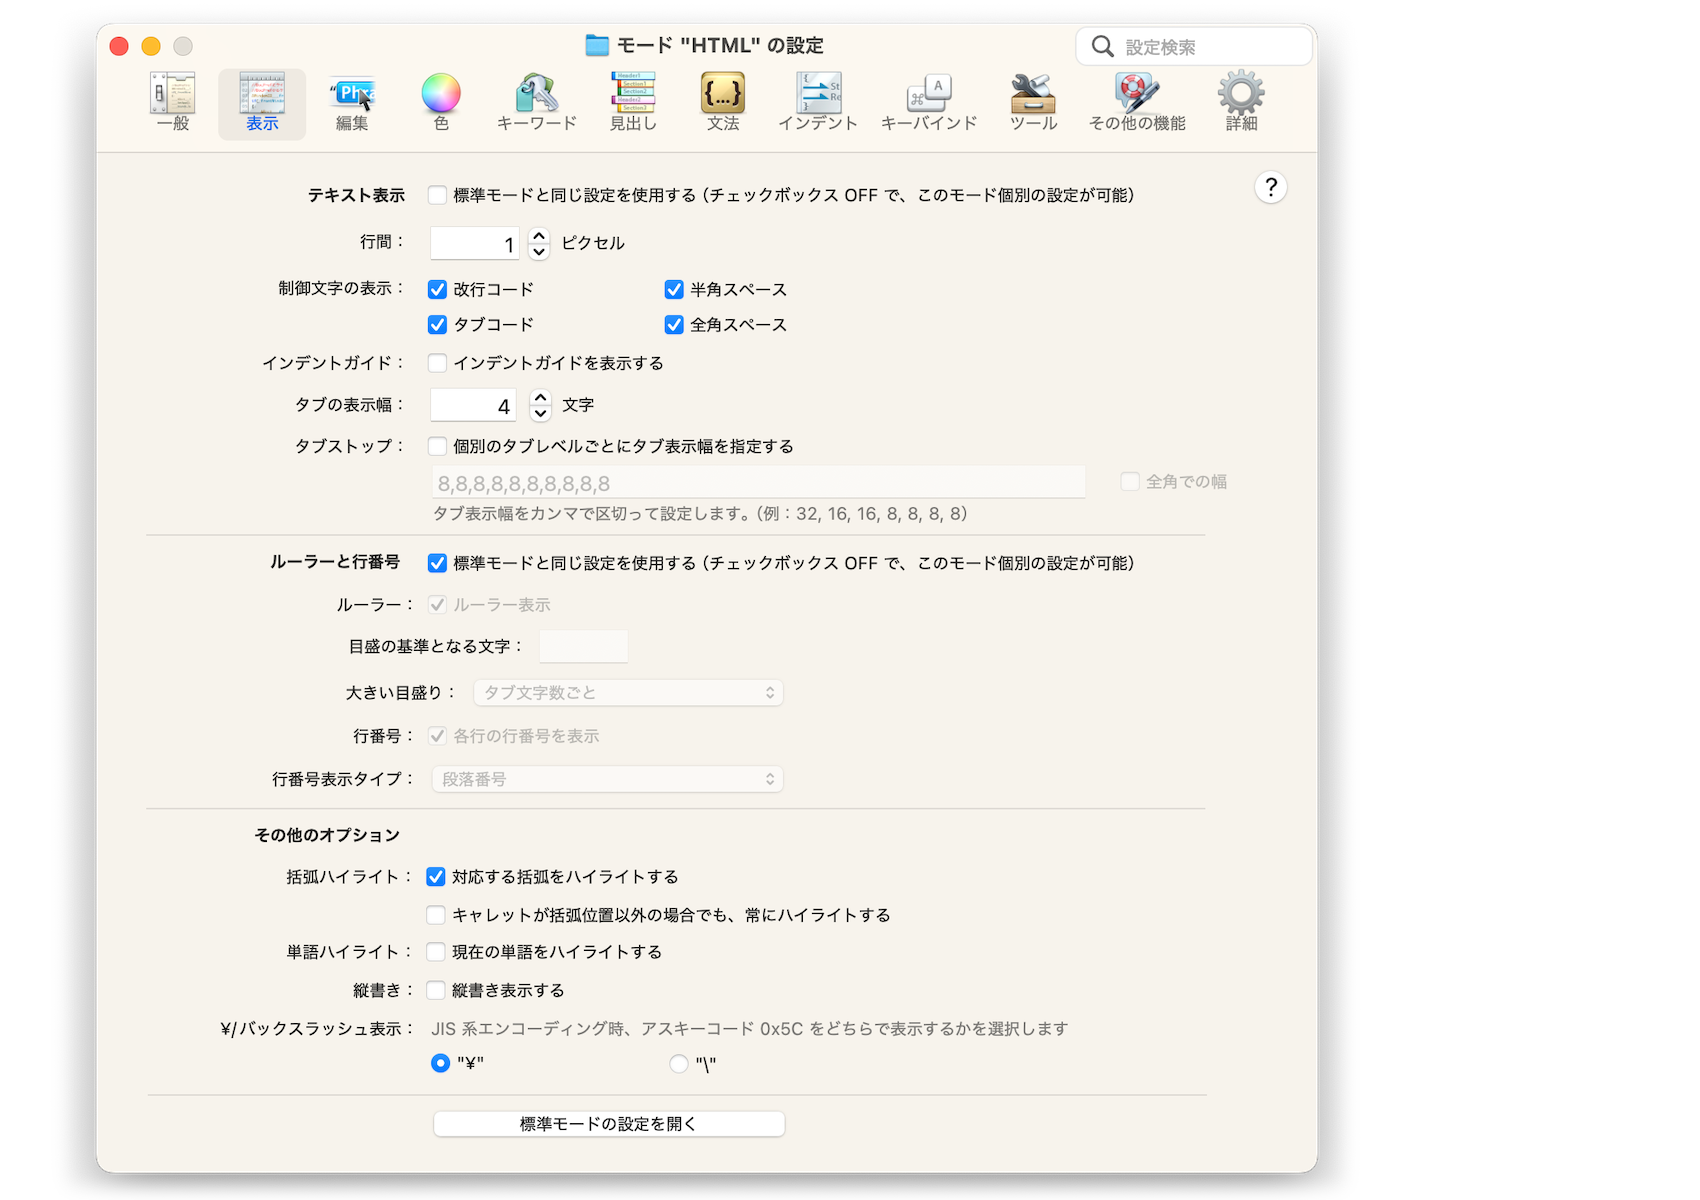Open the 色 color wheel pane
Image resolution: width=1700 pixels, height=1200 pixels.
click(441, 102)
